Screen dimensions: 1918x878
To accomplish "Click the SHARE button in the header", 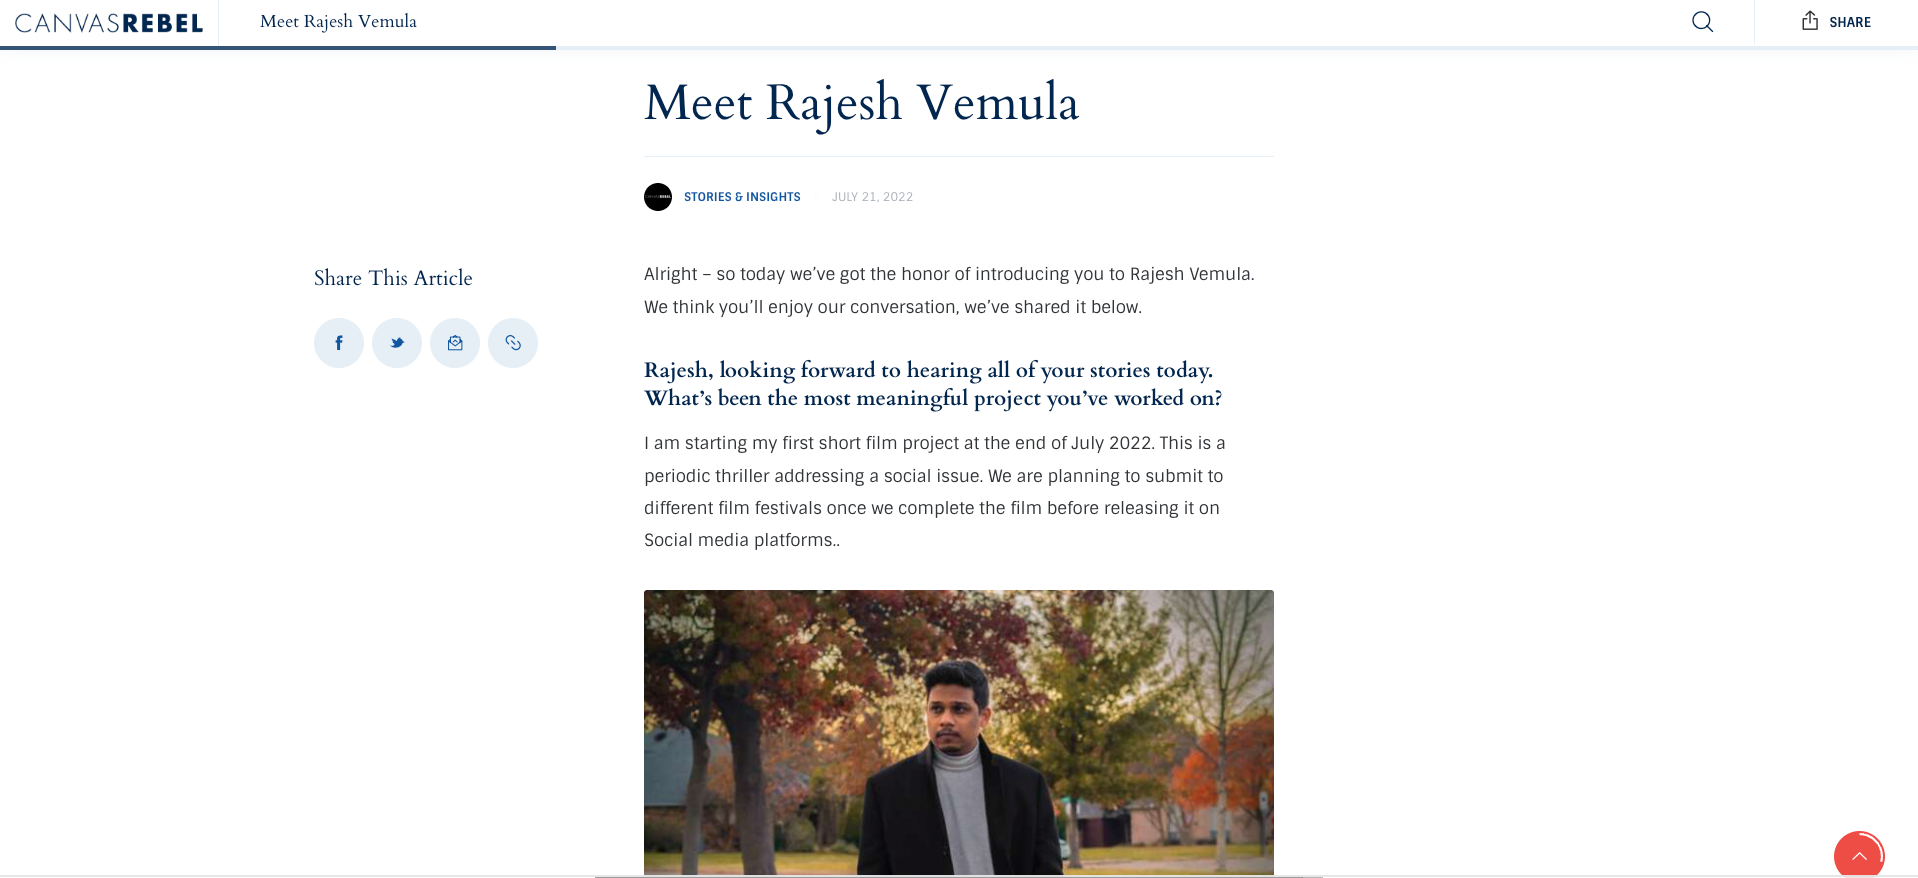I will [1836, 22].
